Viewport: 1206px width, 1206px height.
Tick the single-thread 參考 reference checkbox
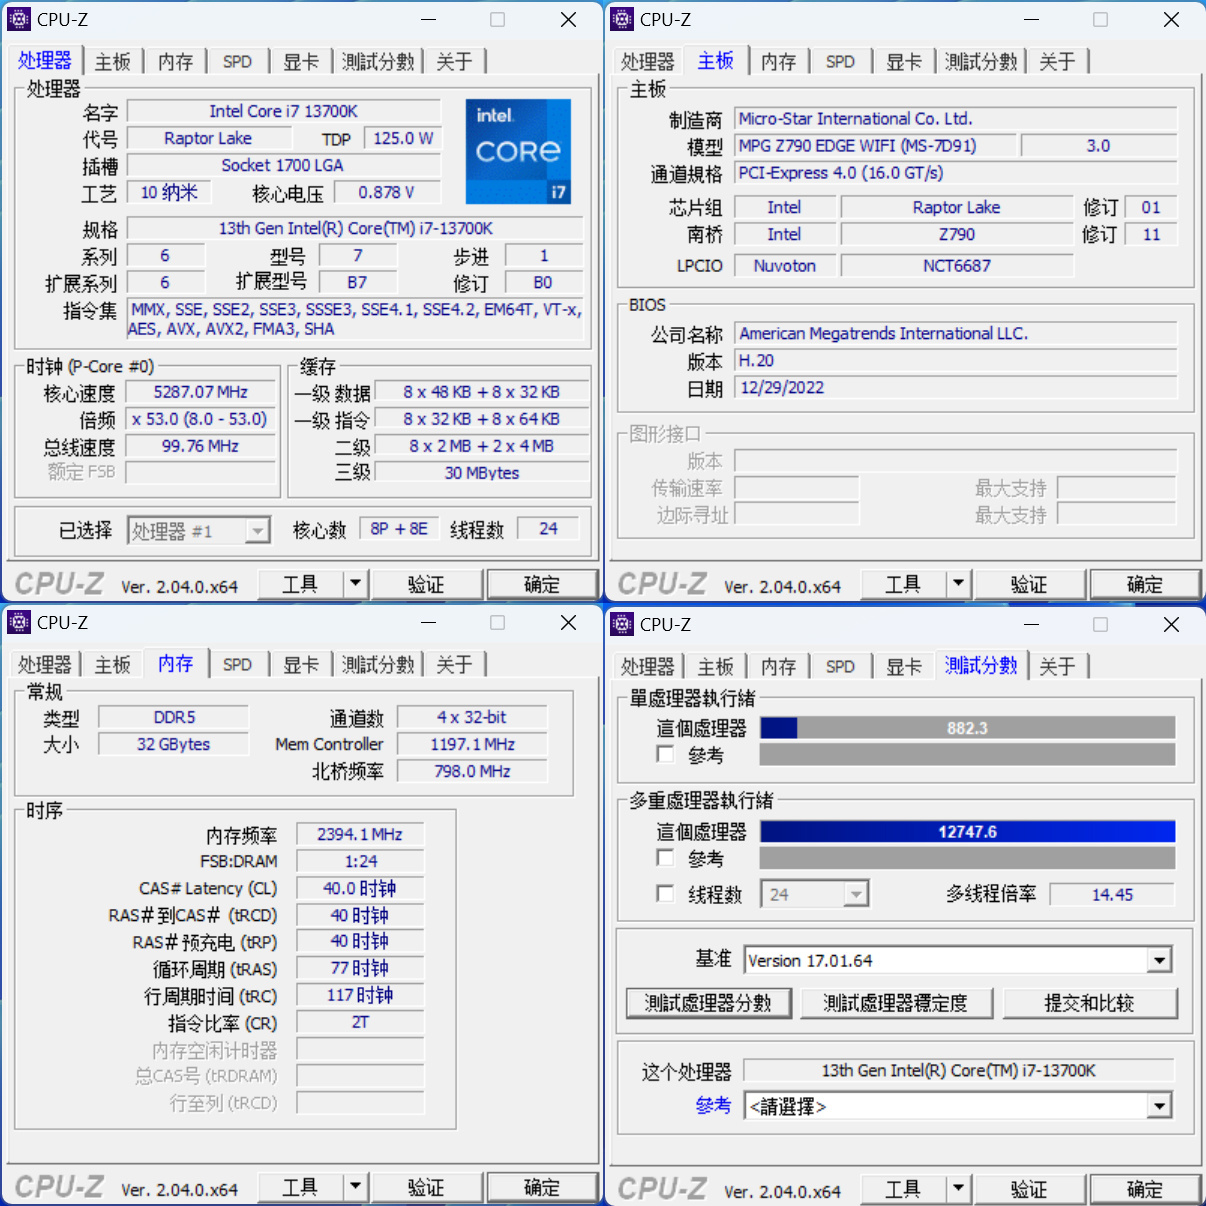point(665,754)
